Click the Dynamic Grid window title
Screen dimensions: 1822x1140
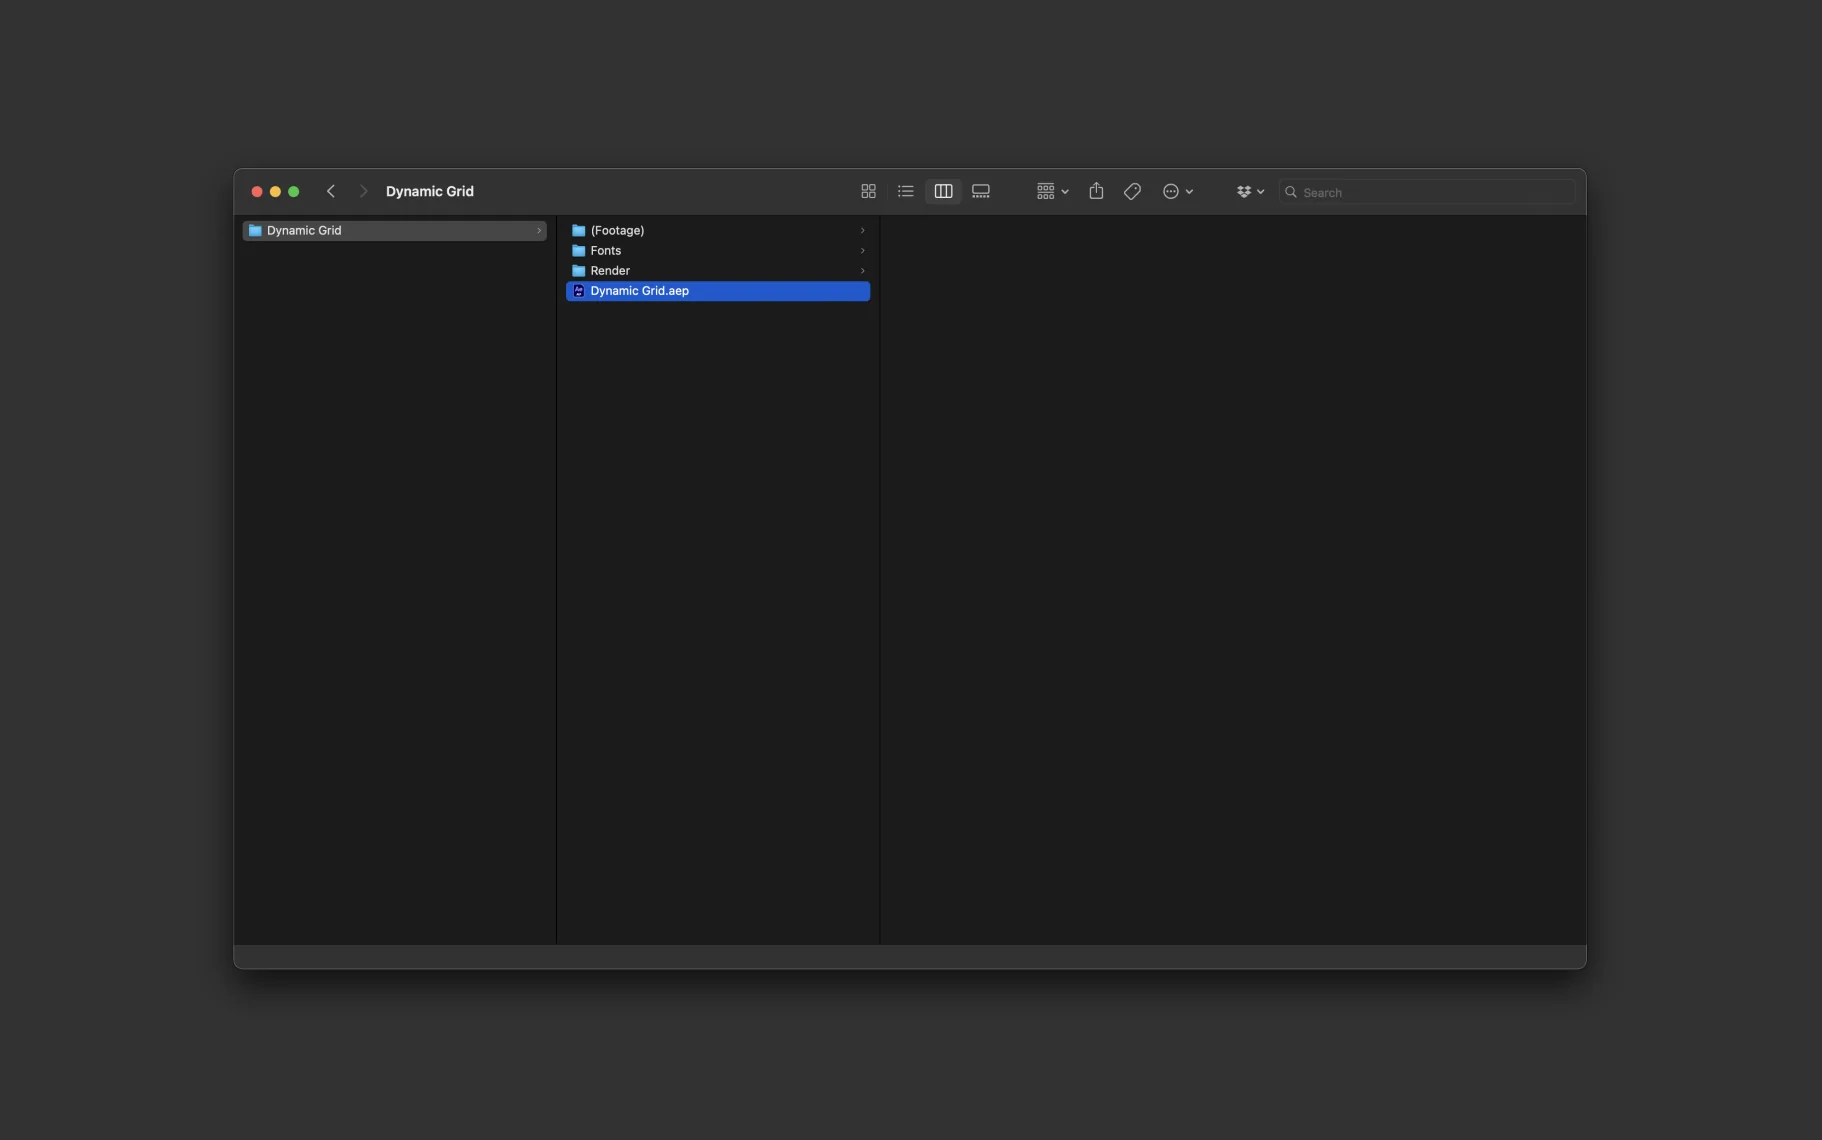pos(430,191)
